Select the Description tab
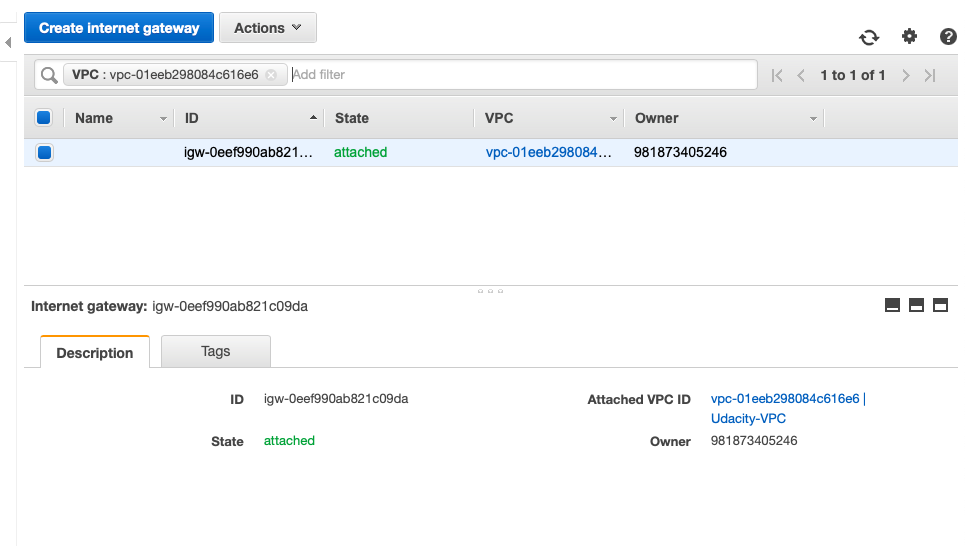The height and width of the screenshot is (546, 965). pyautogui.click(x=95, y=353)
